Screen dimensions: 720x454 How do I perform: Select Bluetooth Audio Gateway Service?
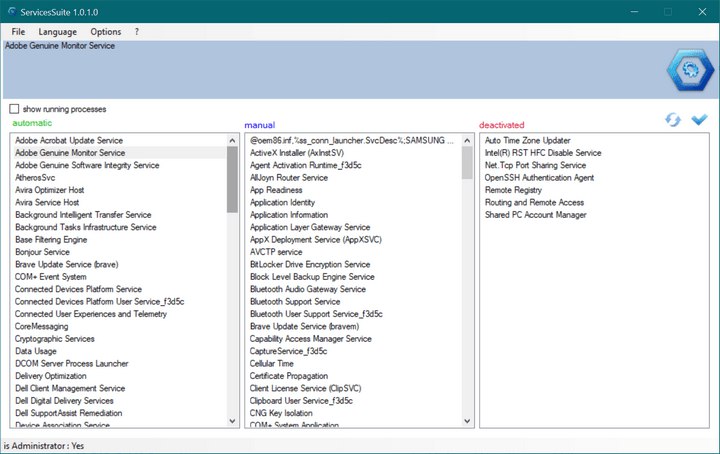308,289
